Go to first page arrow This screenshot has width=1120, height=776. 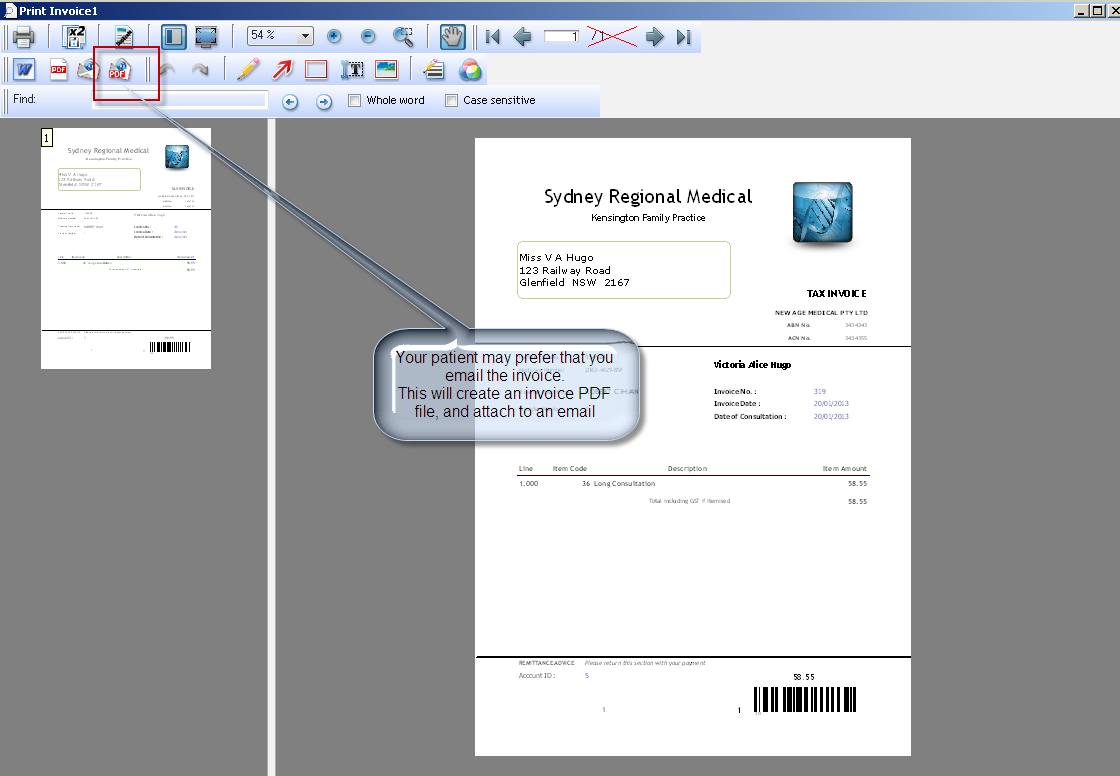[492, 36]
